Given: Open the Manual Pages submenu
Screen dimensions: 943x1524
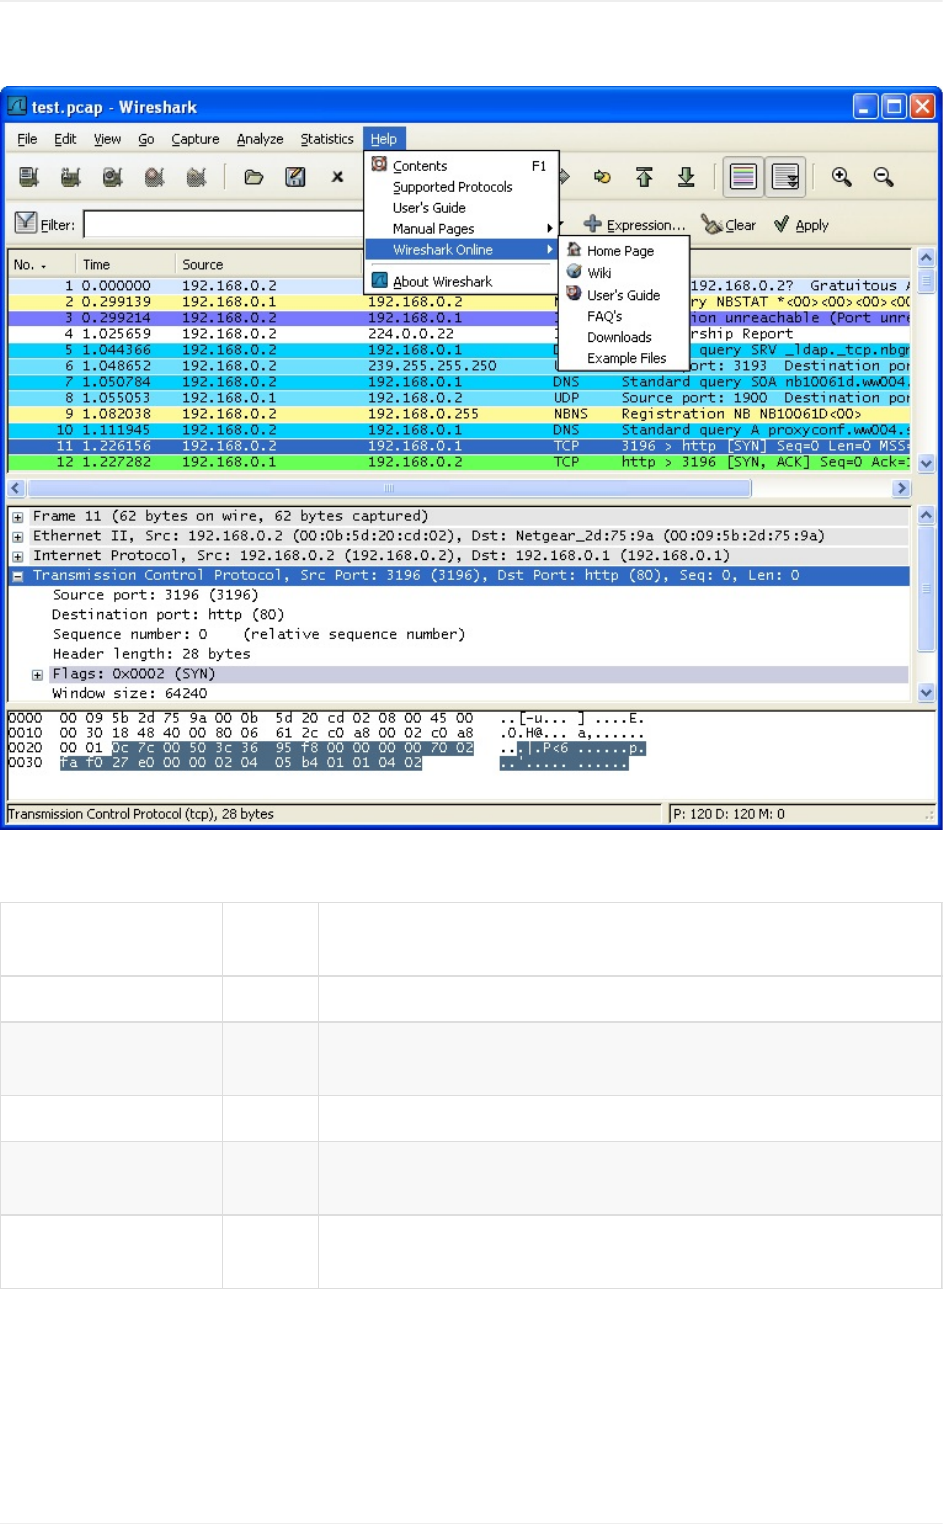Looking at the screenshot, I should [x=461, y=229].
